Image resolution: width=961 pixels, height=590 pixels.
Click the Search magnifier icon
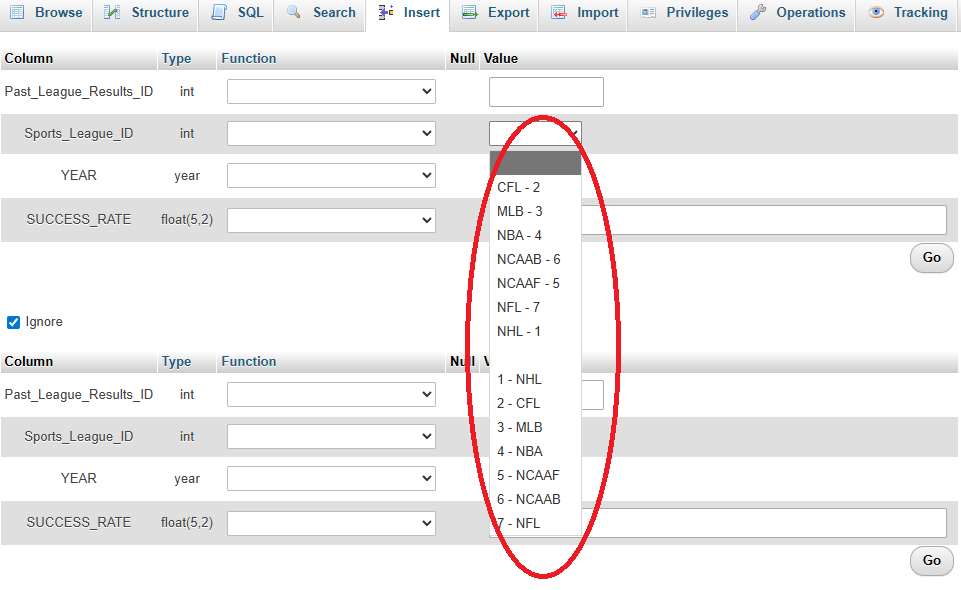(294, 13)
